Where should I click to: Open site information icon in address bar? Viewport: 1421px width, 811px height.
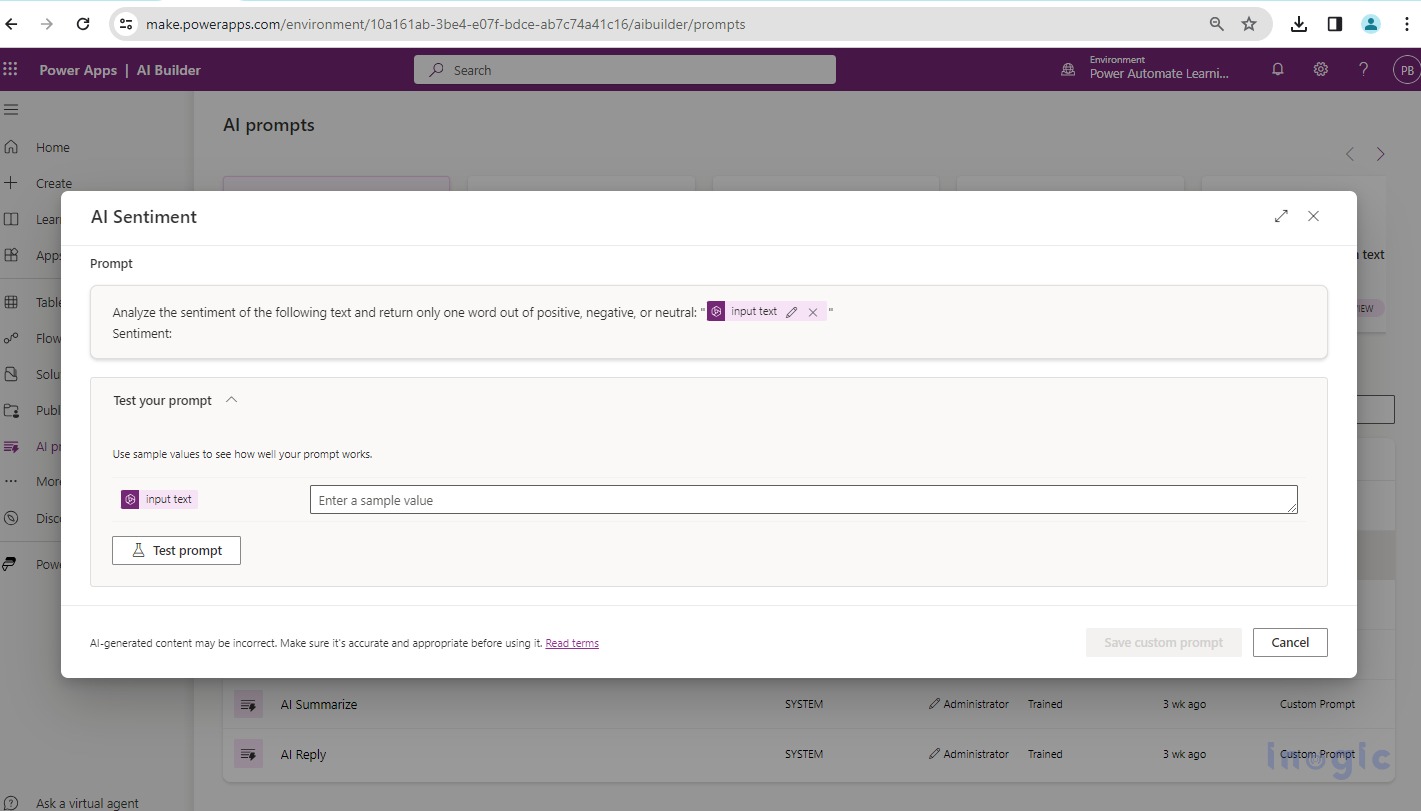[x=125, y=24]
